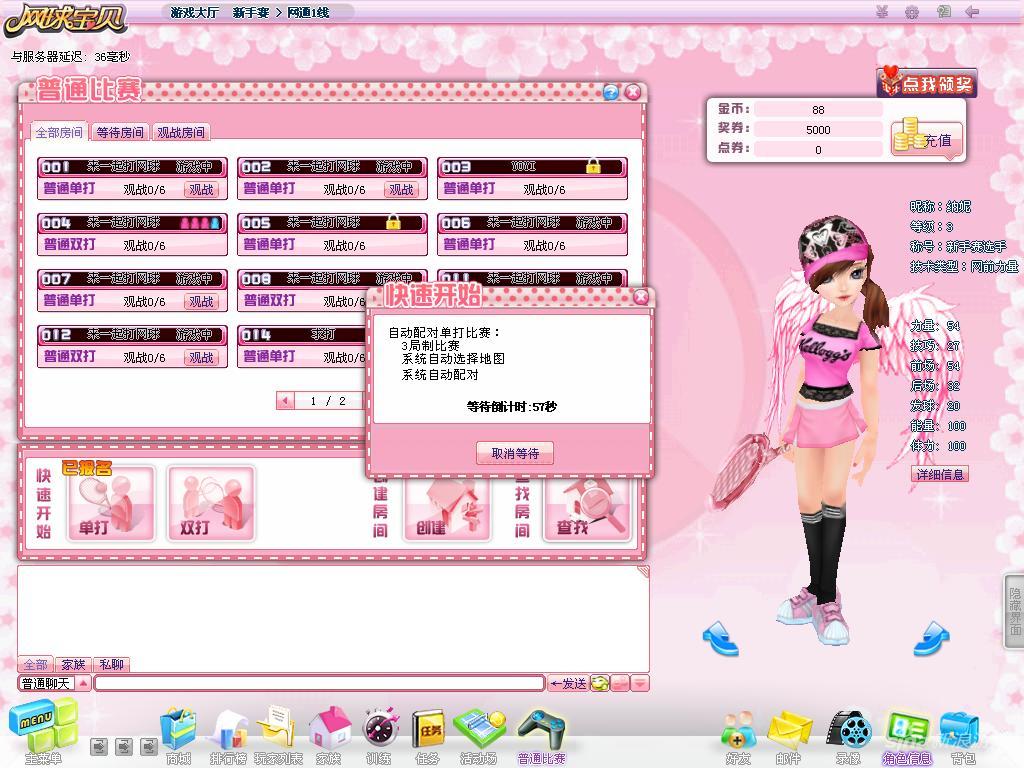Select room 006 普通单打
The width and height of the screenshot is (1024, 768).
coord(532,234)
